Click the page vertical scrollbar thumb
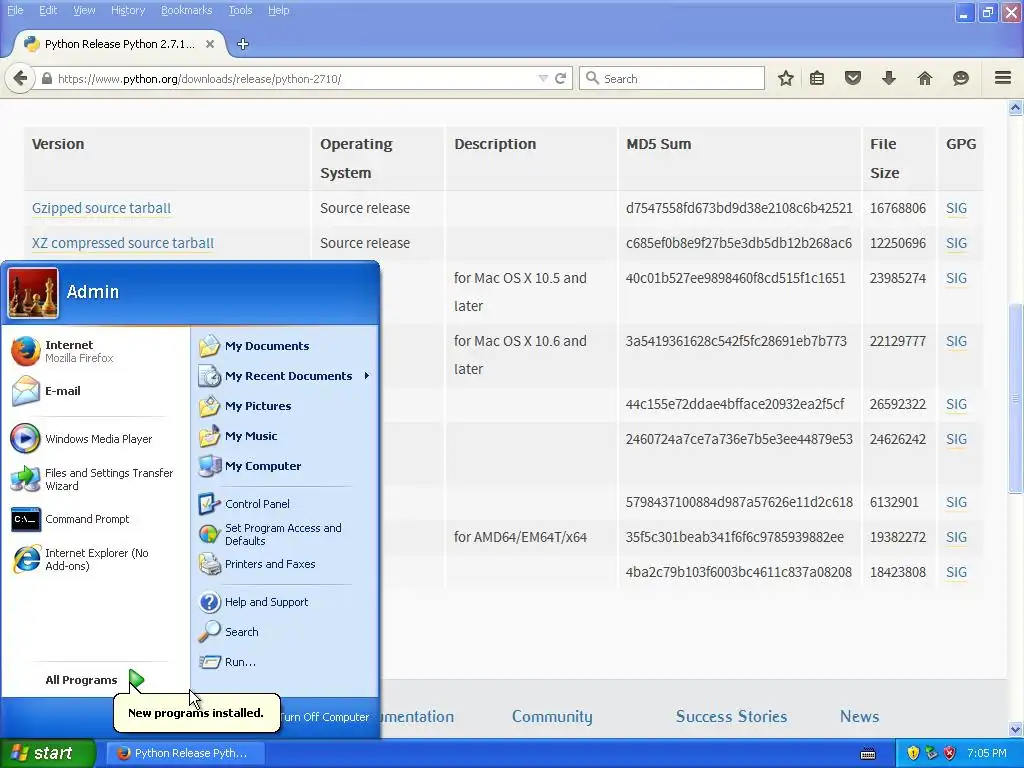1024x768 pixels. tap(1015, 398)
